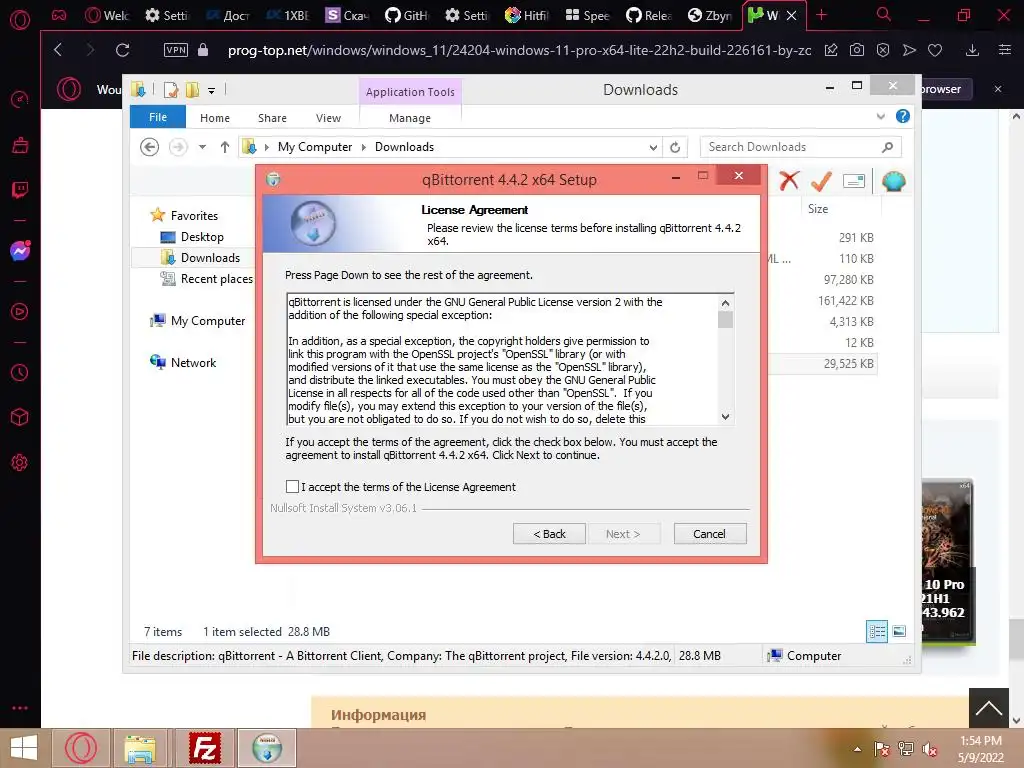Select Application Tools contextual tab
This screenshot has width=1024, height=768.
click(410, 91)
